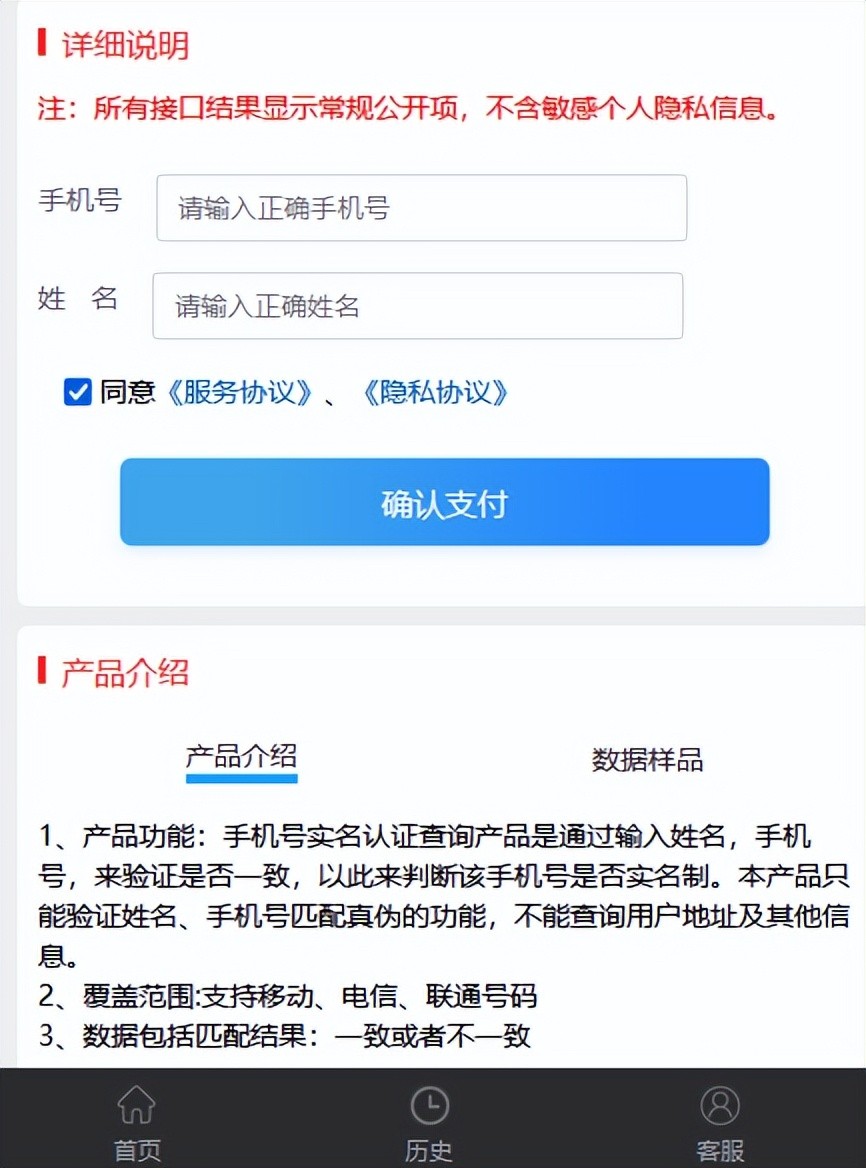Switch to the 数据样品 tab
This screenshot has height=1168, width=866.
point(647,760)
